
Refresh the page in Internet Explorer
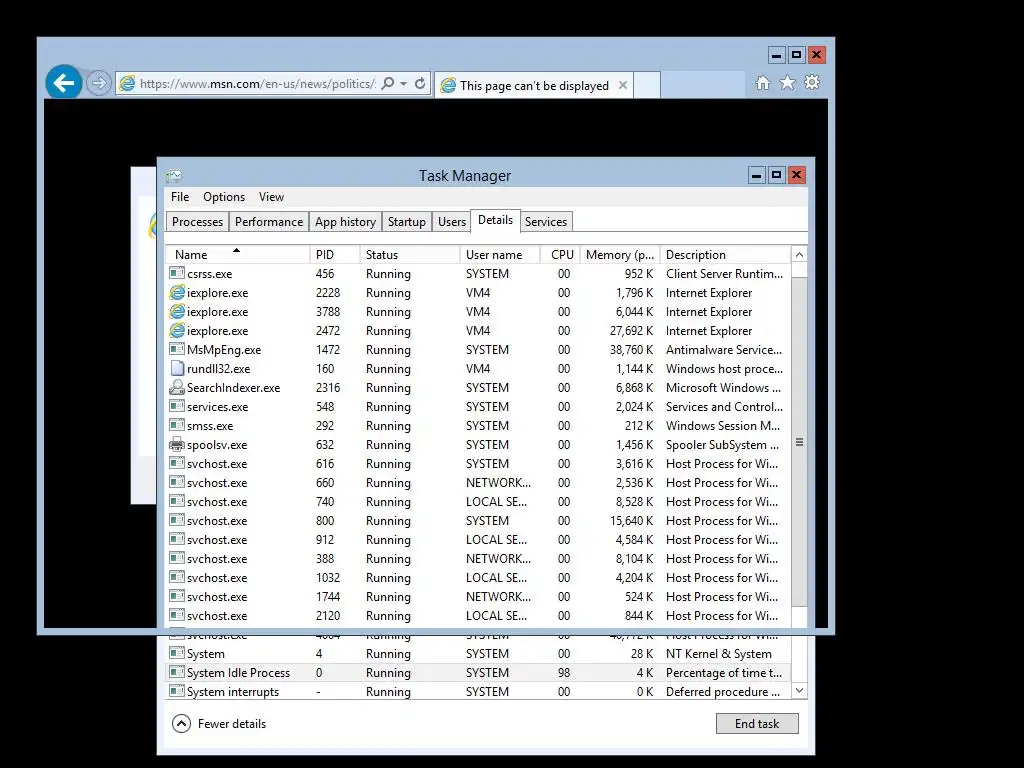[x=420, y=84]
